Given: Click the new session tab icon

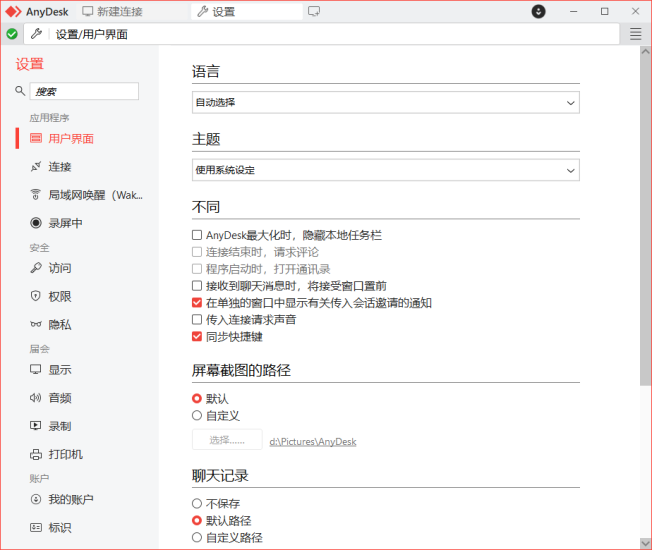Looking at the screenshot, I should 314,12.
